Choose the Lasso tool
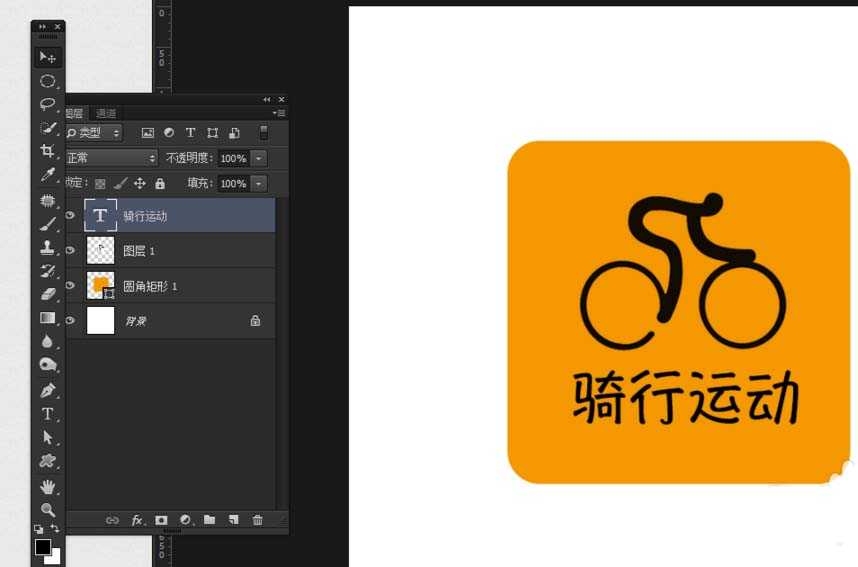This screenshot has height=567, width=858. 47,104
